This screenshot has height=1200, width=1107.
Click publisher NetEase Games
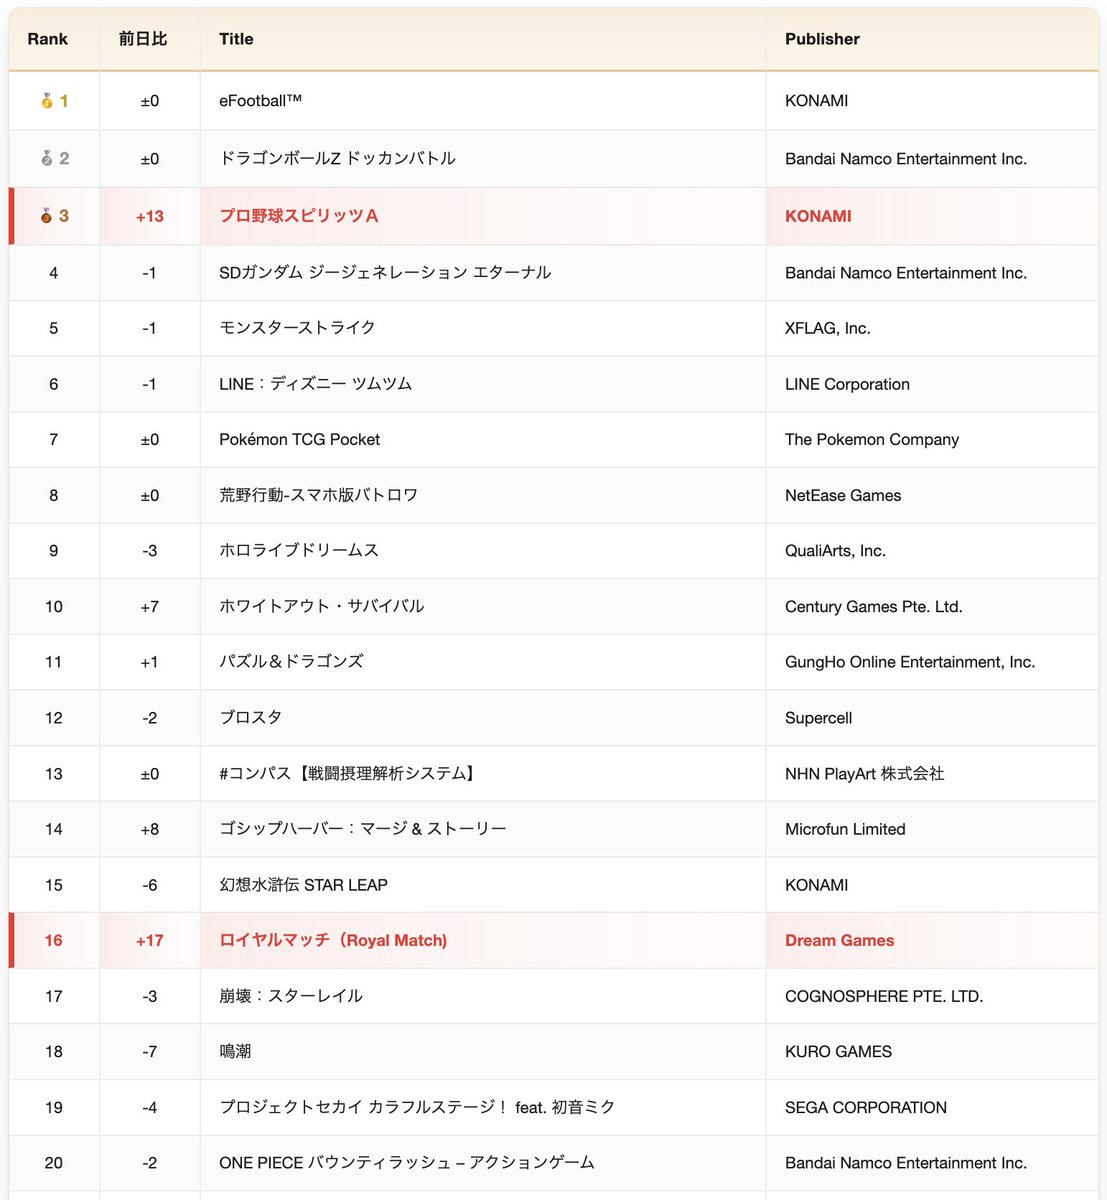click(x=843, y=495)
